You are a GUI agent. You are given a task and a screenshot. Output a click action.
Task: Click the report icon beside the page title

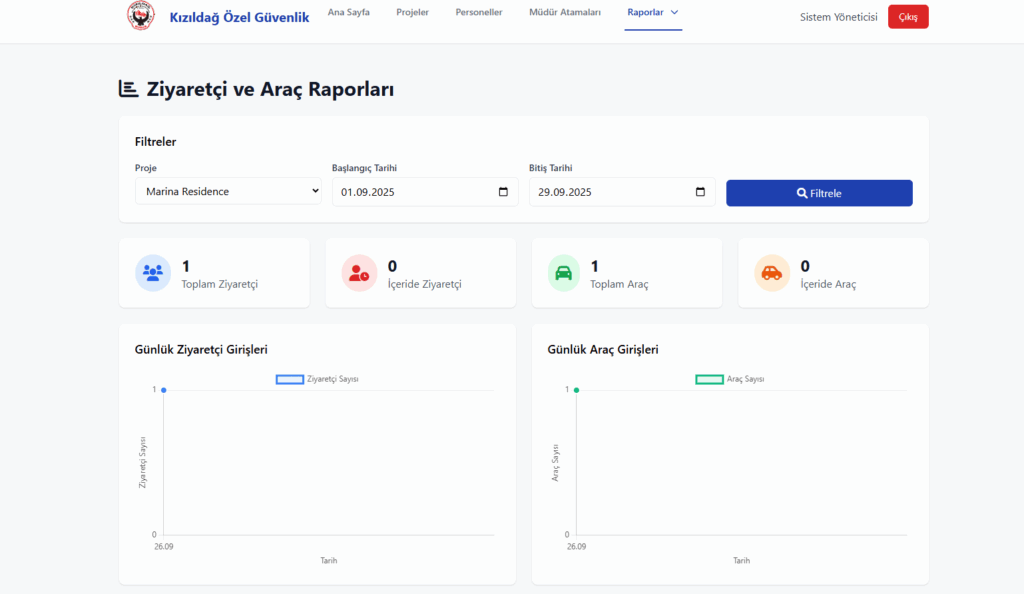(x=128, y=89)
